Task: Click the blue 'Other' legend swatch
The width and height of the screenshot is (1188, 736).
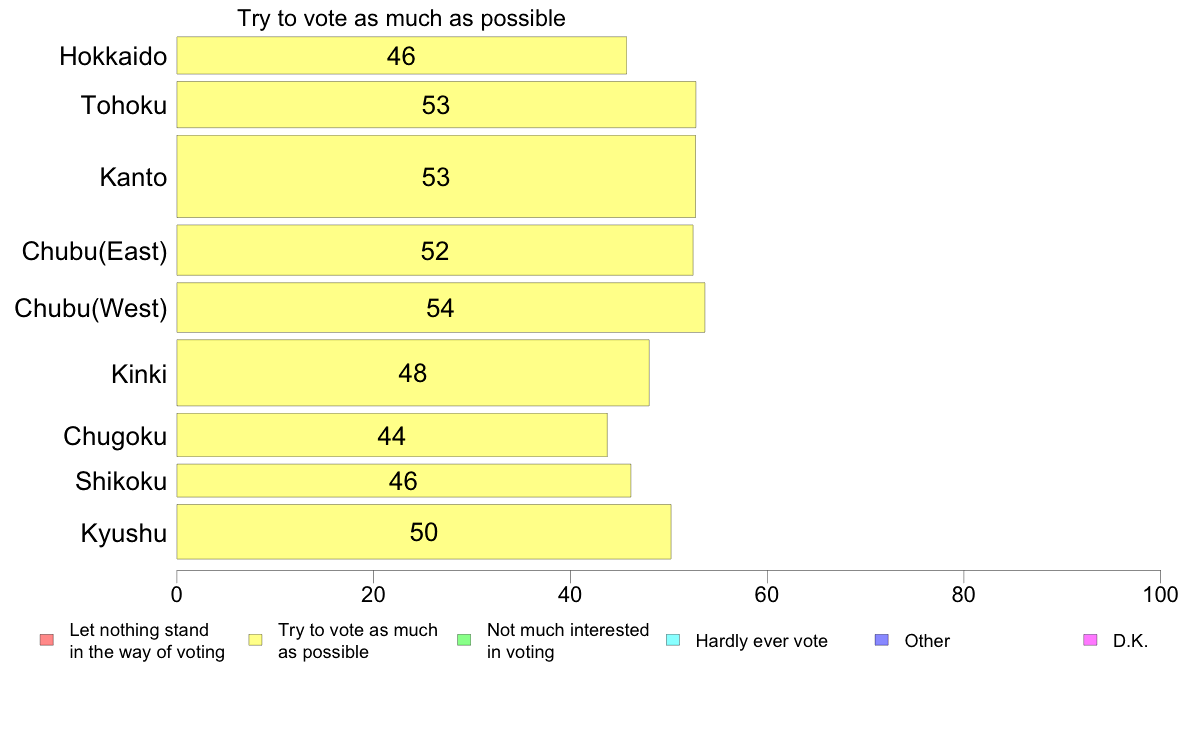Action: coord(882,640)
